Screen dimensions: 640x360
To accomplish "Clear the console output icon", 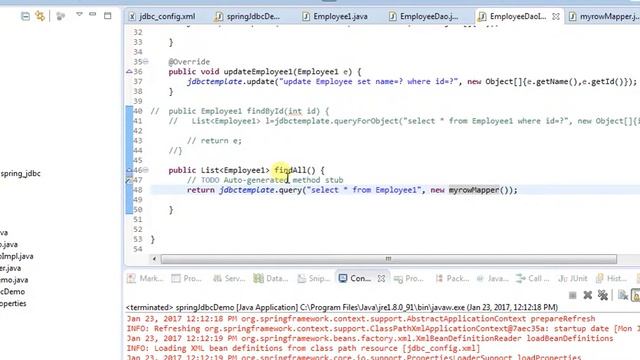I will click(622, 295).
